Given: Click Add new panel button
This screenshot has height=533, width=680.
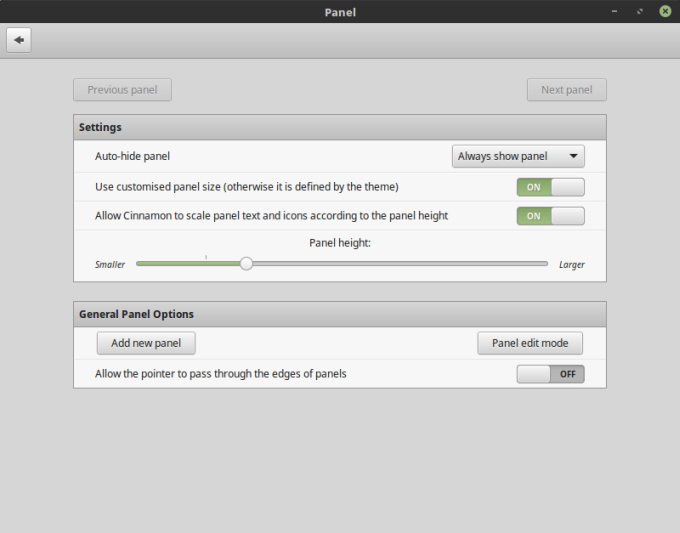Looking at the screenshot, I should click(146, 343).
